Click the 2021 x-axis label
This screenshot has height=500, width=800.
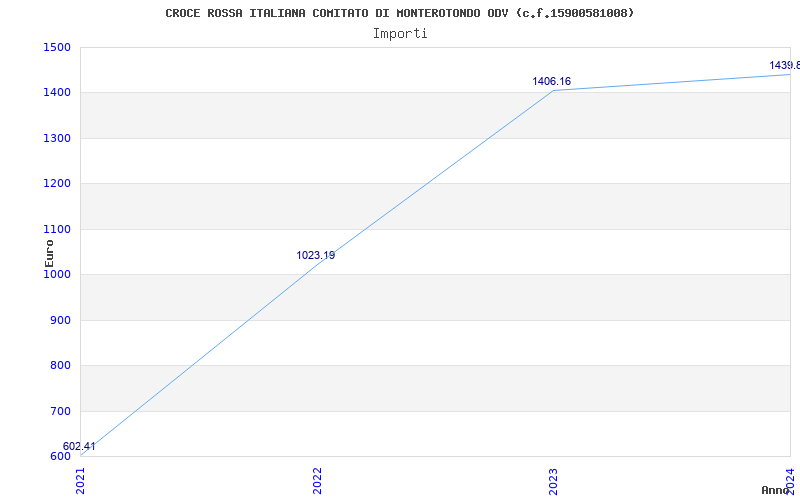click(x=81, y=481)
